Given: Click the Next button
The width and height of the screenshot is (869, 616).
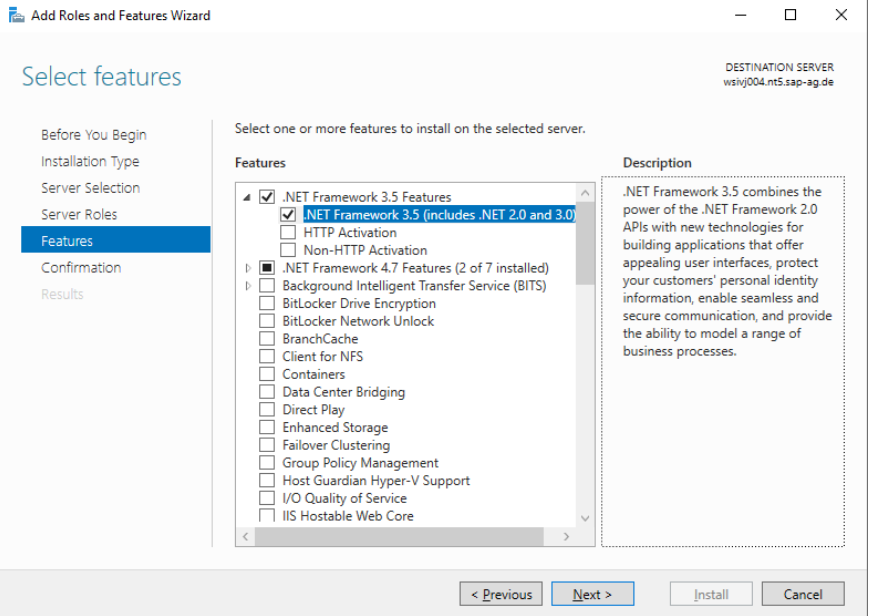Looking at the screenshot, I should point(592,593).
